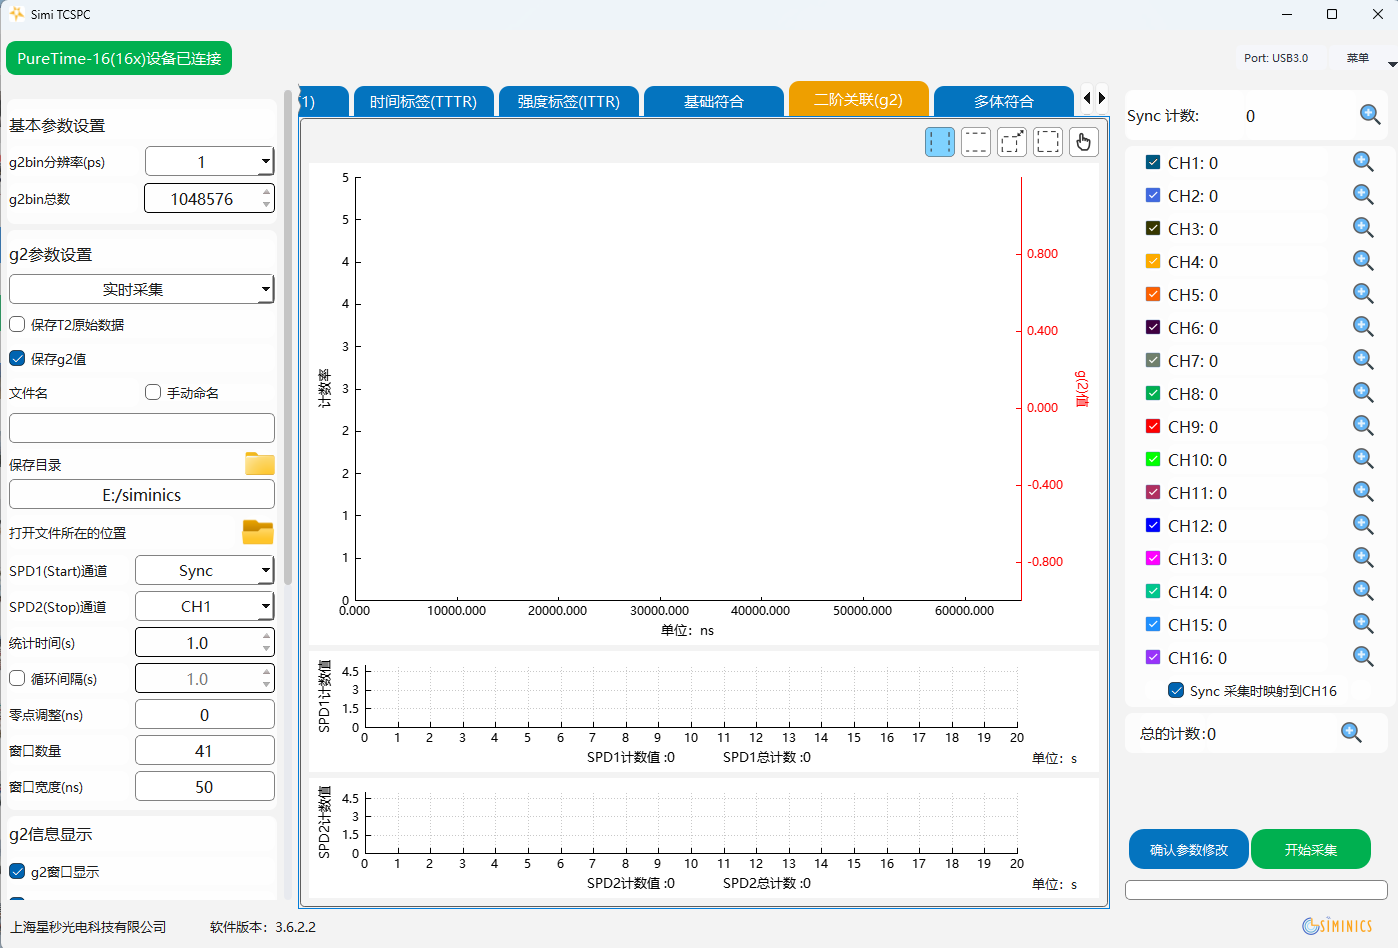Screen dimensions: 1398x948
Task: Click the open folder icon for 打开文件所在的位置
Action: [258, 532]
